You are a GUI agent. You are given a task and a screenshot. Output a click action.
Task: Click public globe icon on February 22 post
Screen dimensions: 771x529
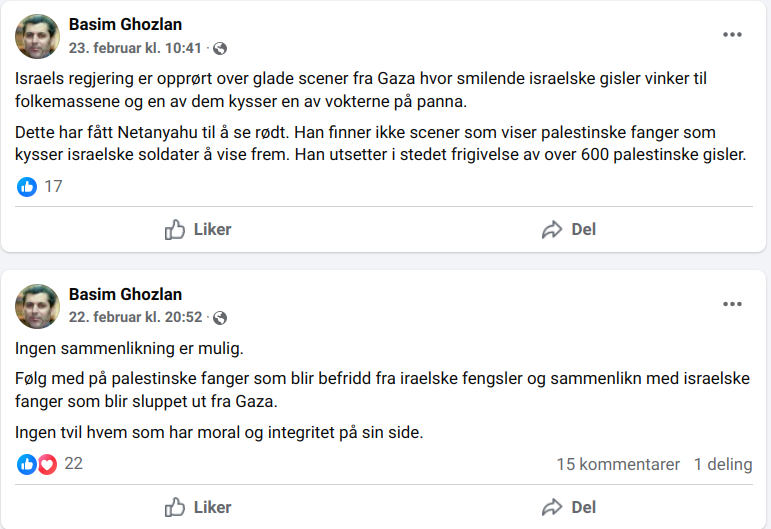click(x=220, y=317)
